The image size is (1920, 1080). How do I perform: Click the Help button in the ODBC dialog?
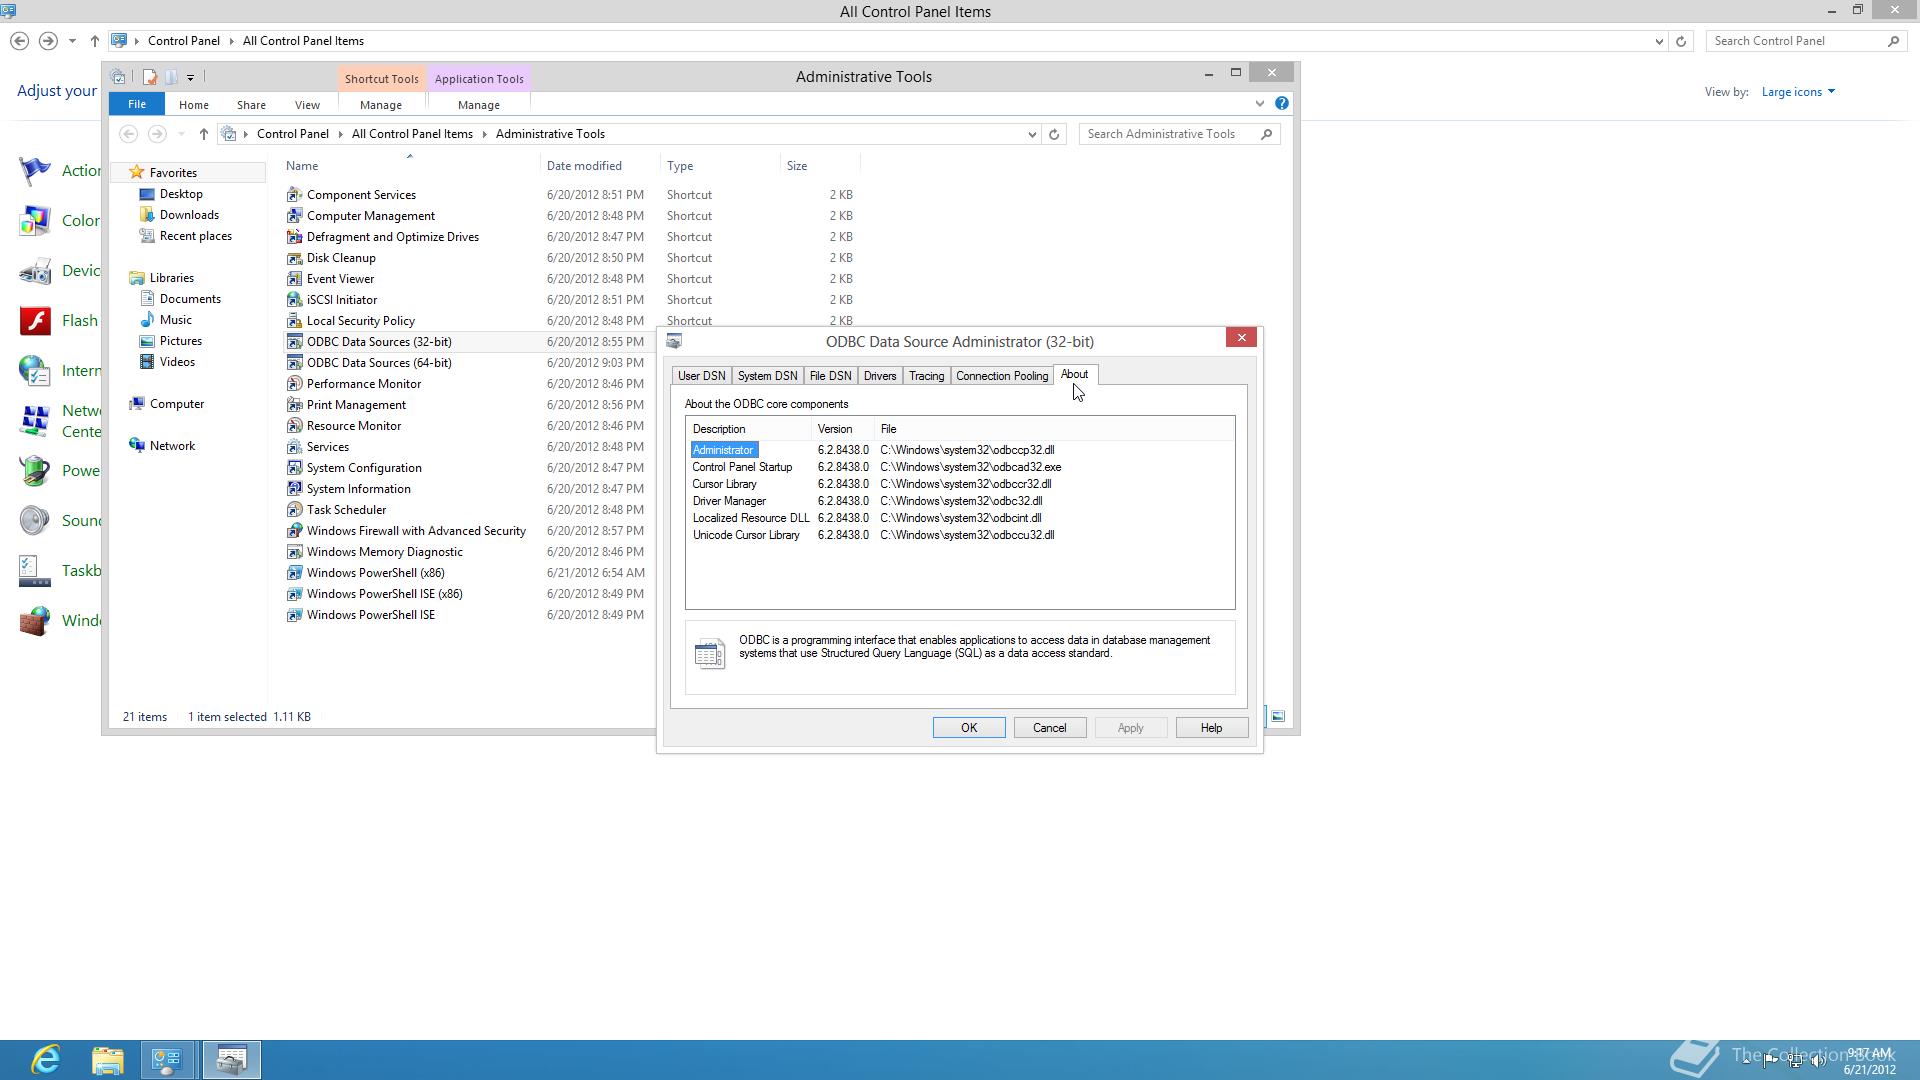1210,728
